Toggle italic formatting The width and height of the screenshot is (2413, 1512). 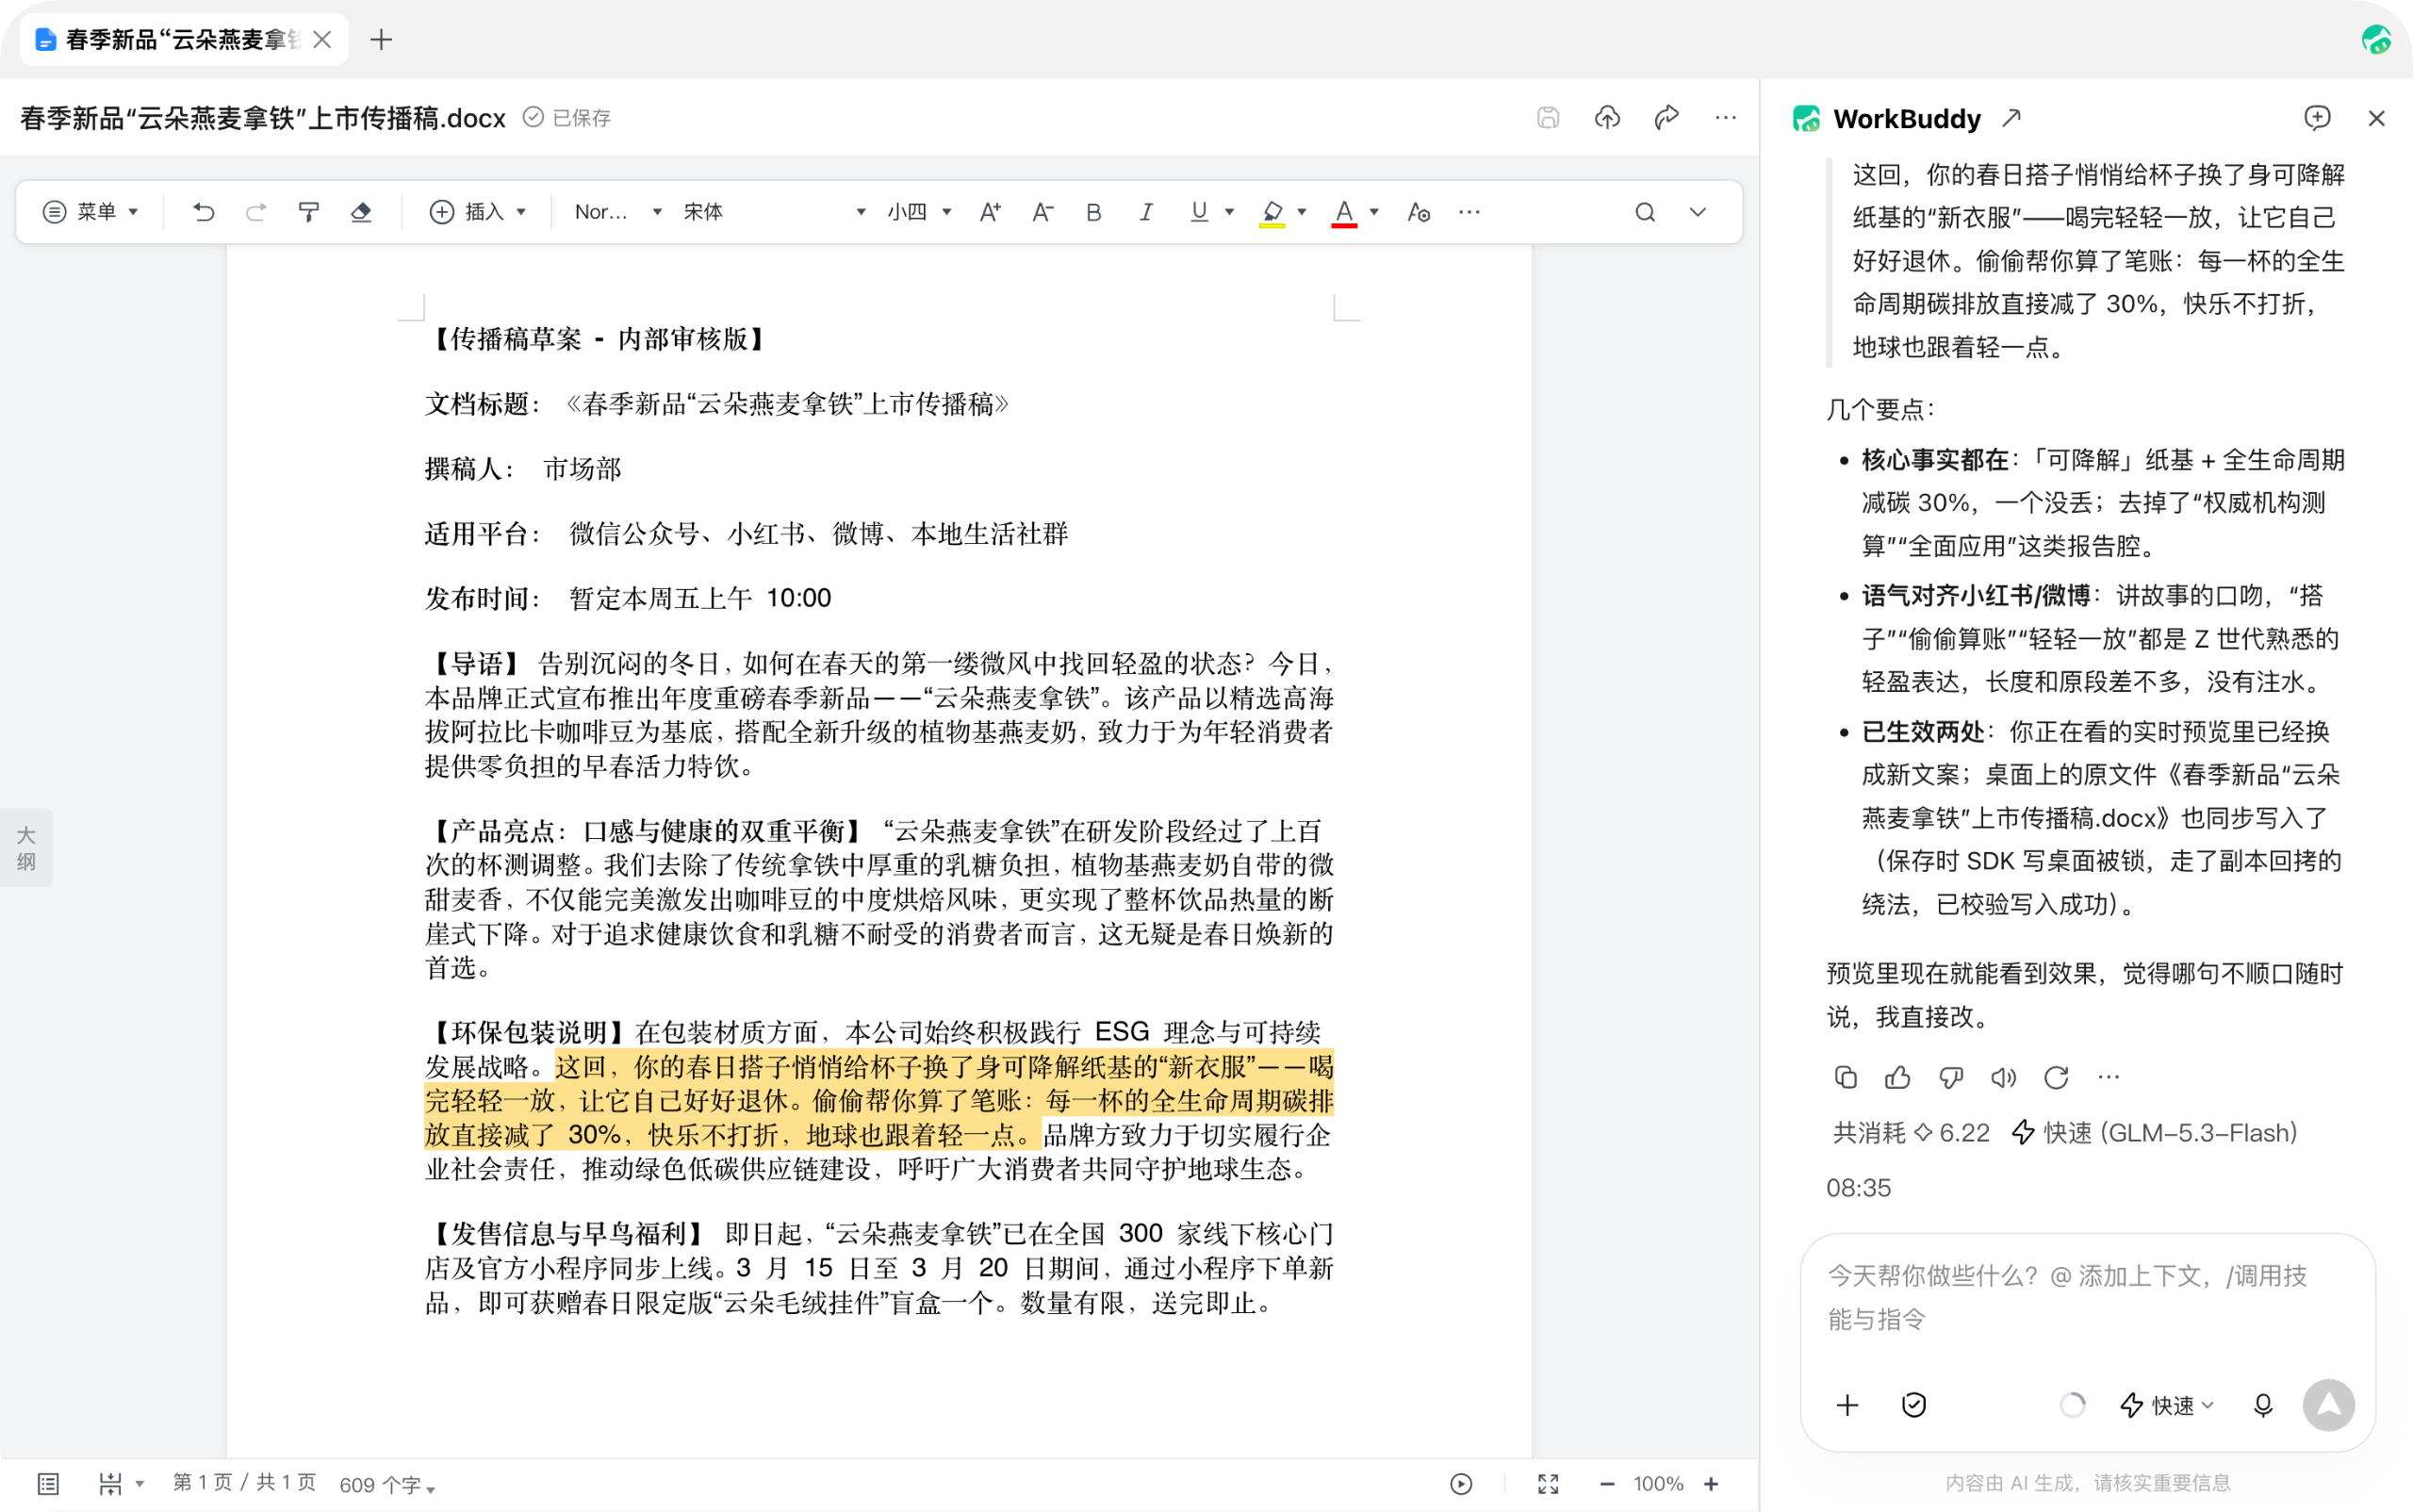pos(1146,212)
